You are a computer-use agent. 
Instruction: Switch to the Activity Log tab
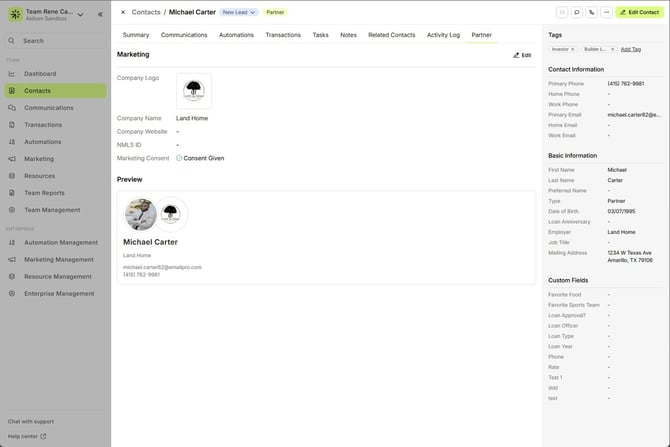tap(443, 35)
